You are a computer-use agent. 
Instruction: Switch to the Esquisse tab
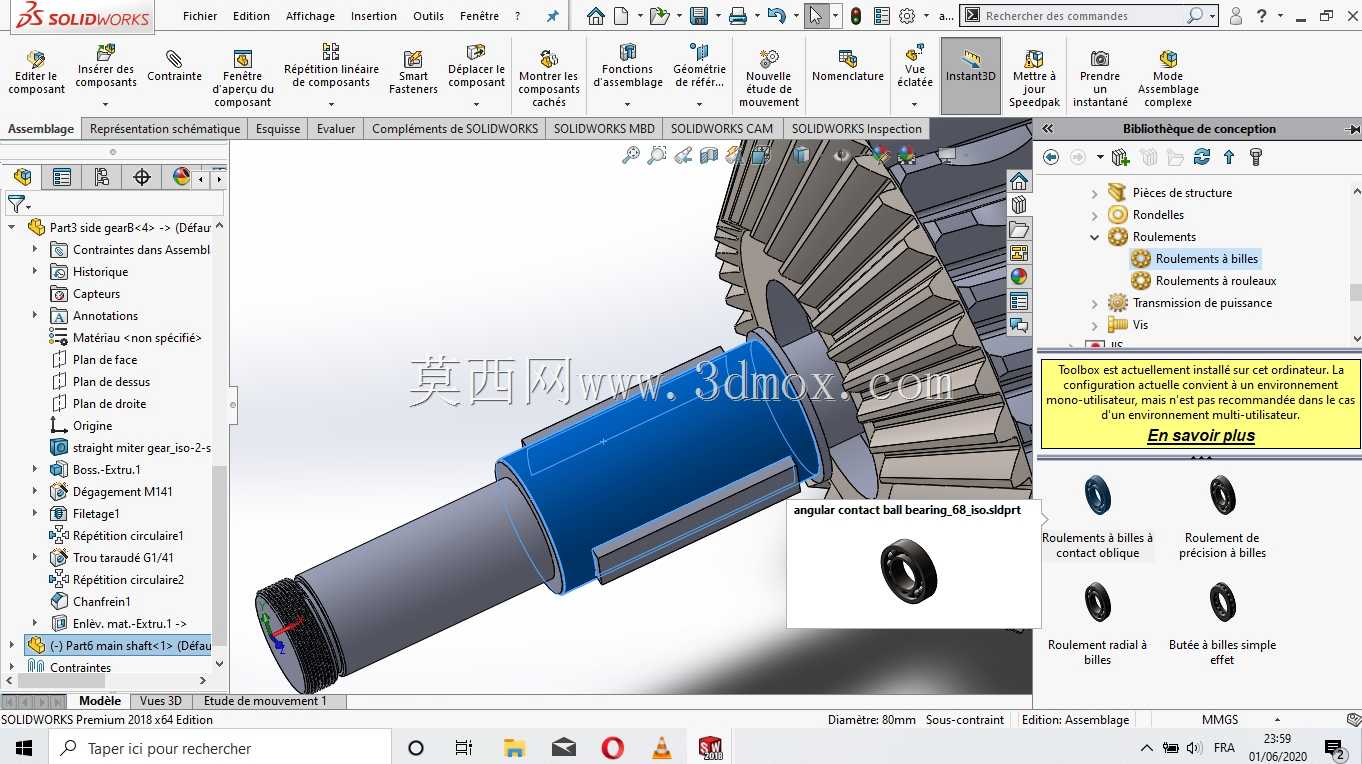pos(278,128)
